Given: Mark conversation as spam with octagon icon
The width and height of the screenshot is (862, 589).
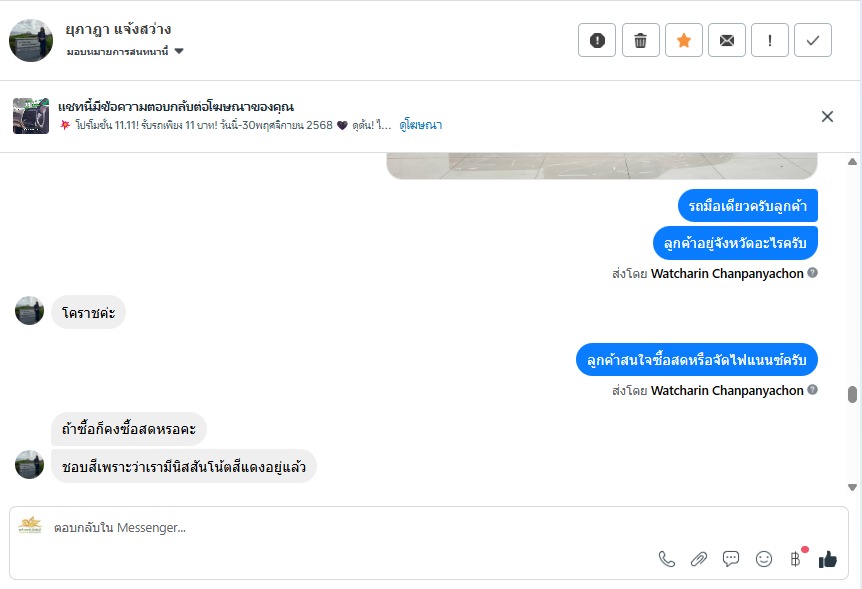Looking at the screenshot, I should (597, 40).
